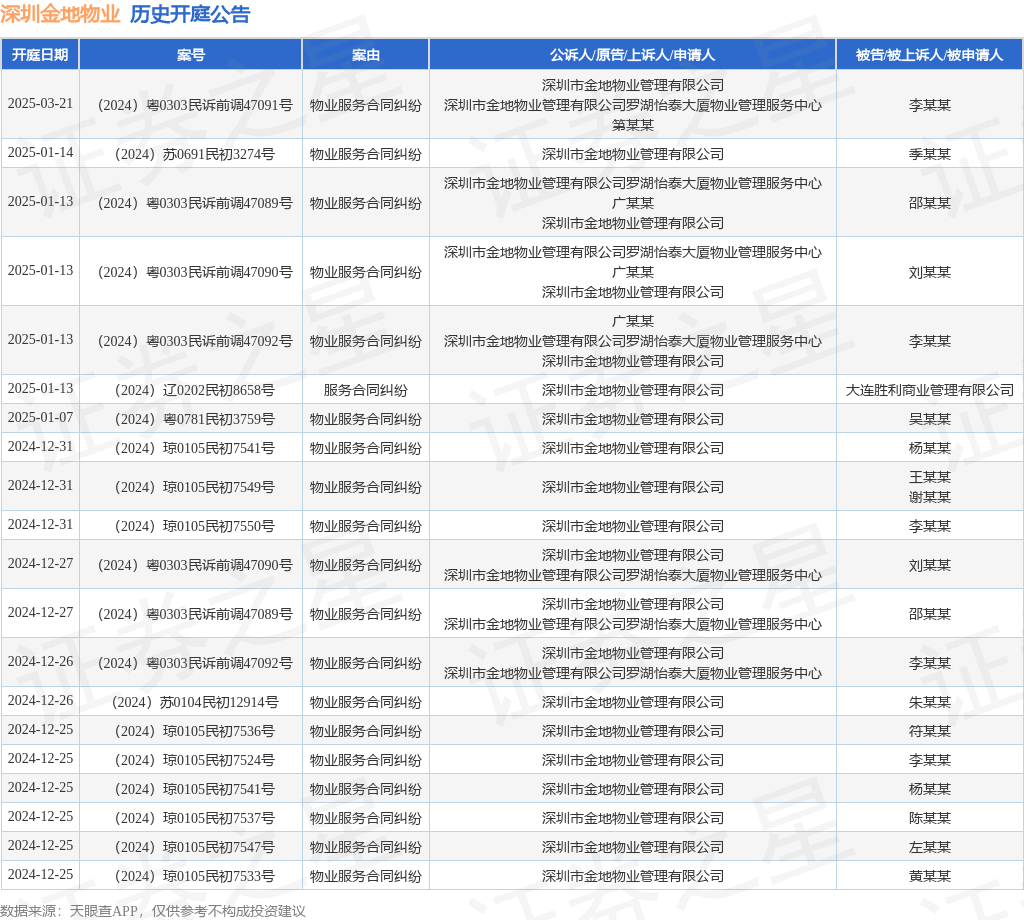Click case number 琼0105民初7536号
This screenshot has width=1024, height=920.
(x=195, y=731)
